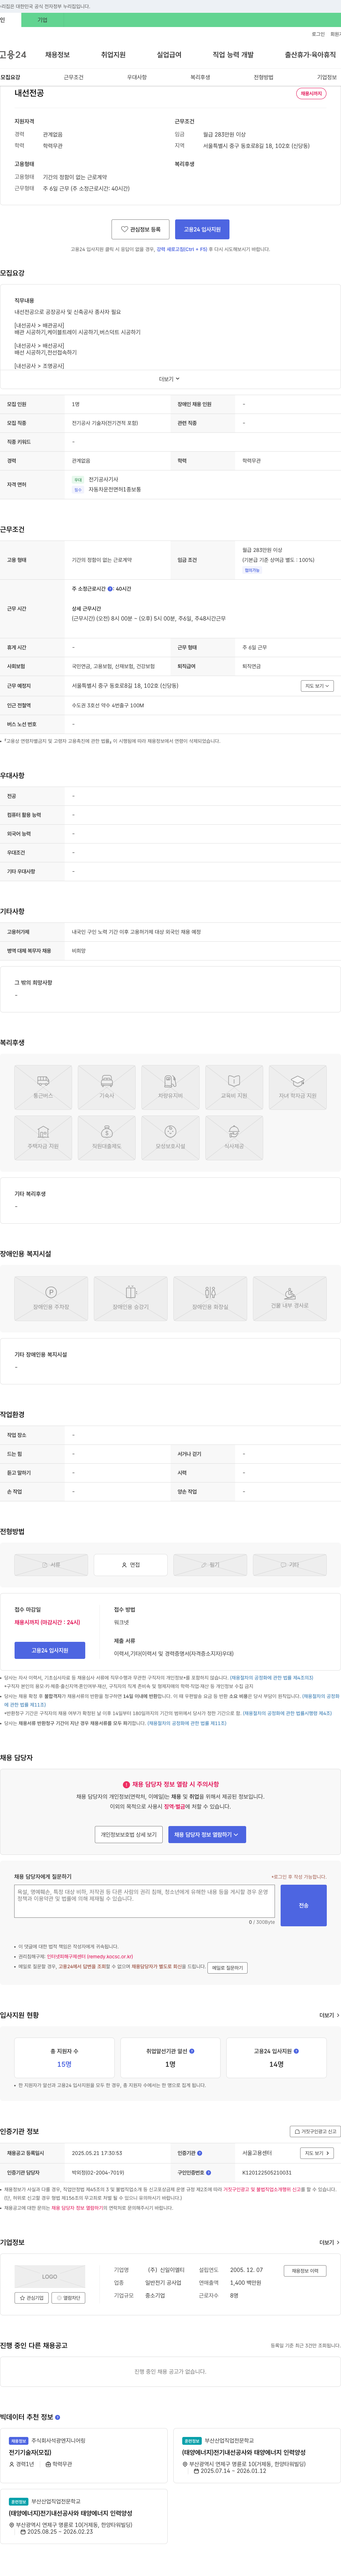Jump to 전형방법 section tab
This screenshot has width=341, height=2576.
coord(263,77)
